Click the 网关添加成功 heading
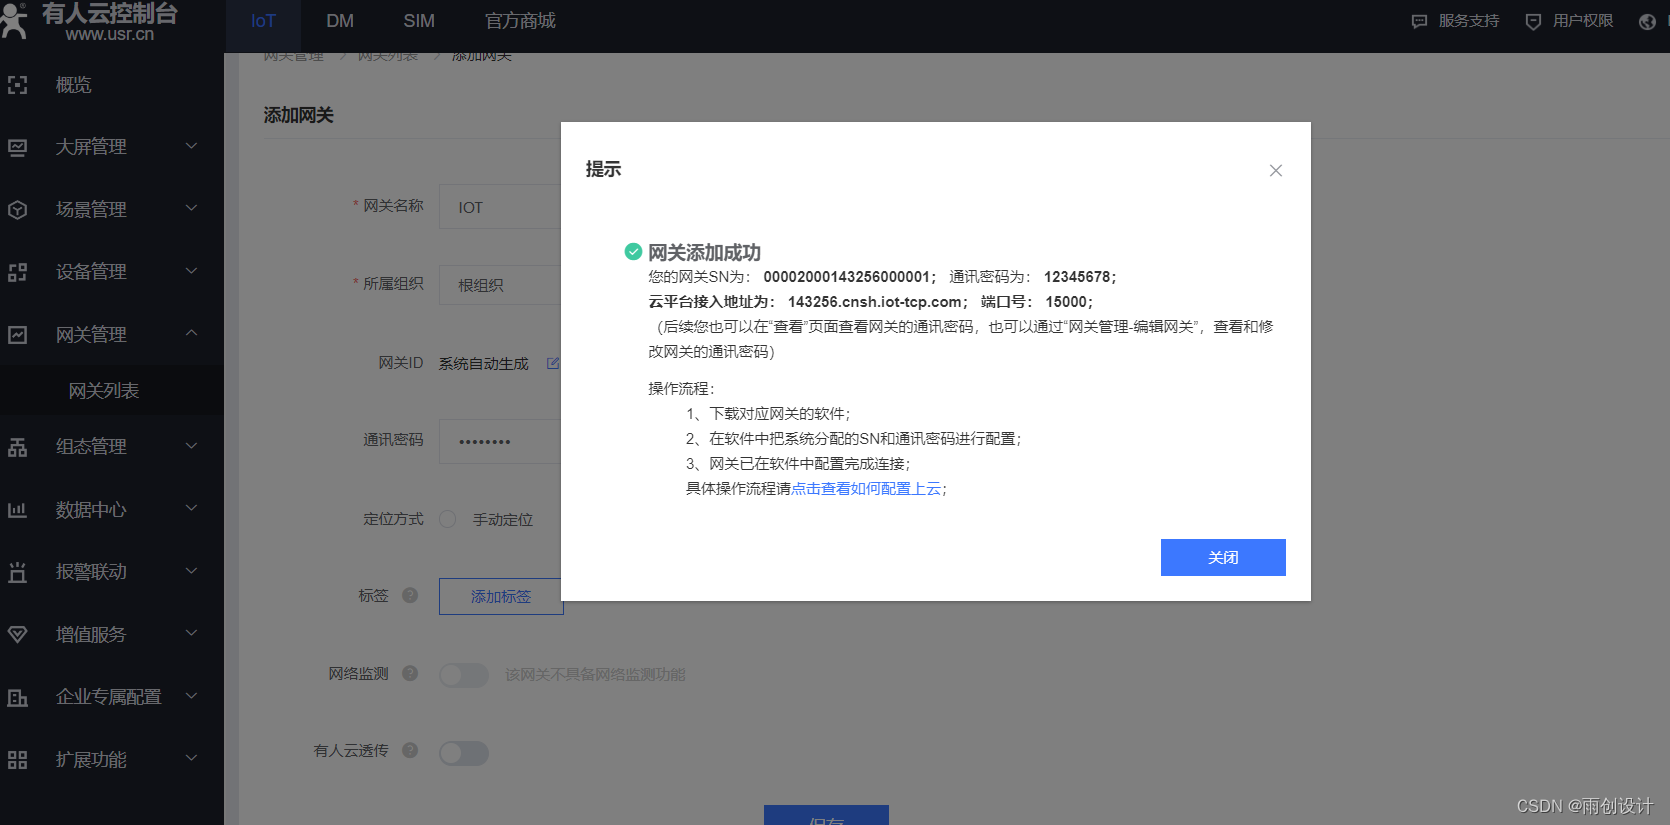This screenshot has height=825, width=1670. [x=704, y=253]
